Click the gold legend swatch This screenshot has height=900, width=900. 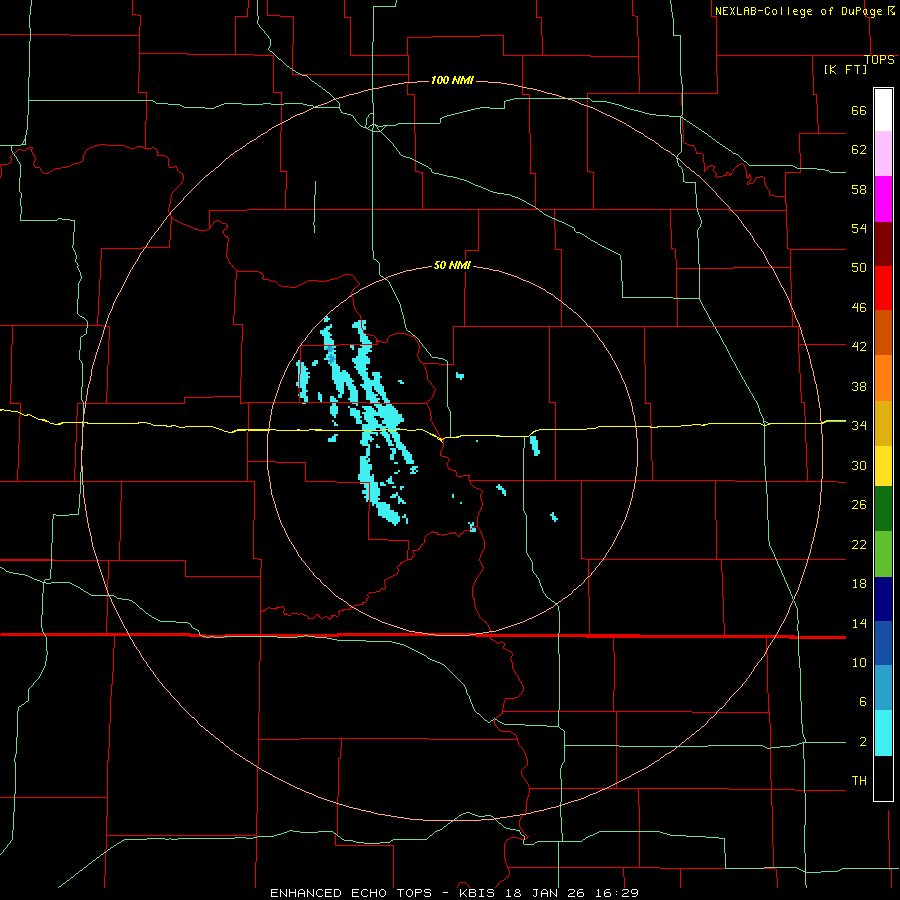tap(883, 424)
